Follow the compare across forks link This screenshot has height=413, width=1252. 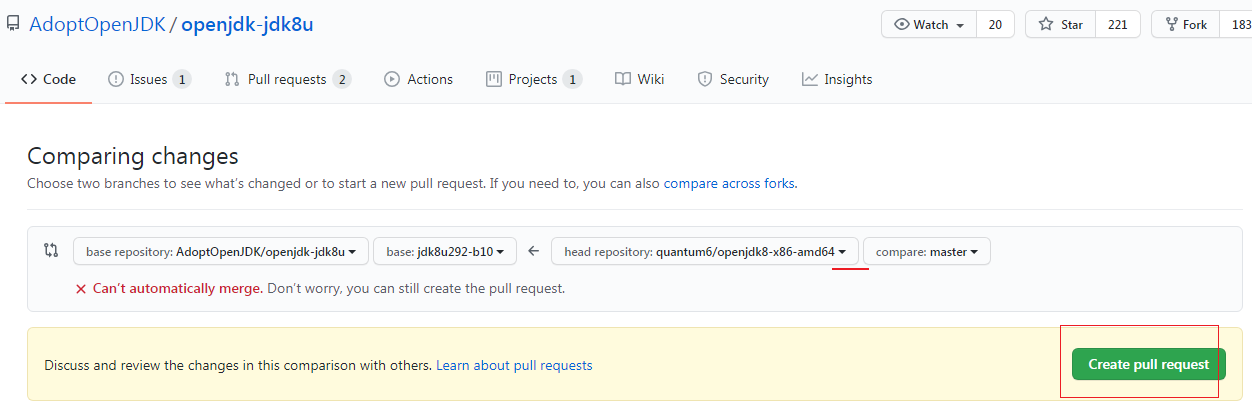[x=729, y=184]
